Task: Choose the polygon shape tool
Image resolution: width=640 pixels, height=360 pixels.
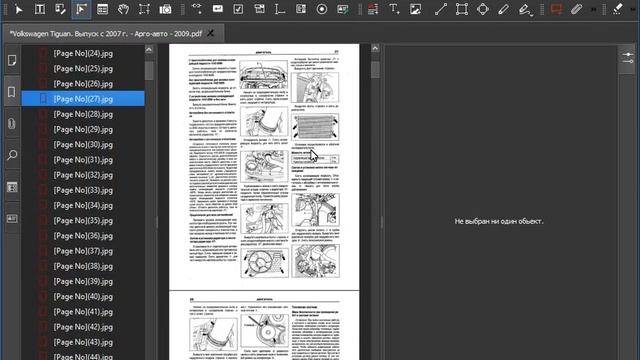Action: point(482,9)
